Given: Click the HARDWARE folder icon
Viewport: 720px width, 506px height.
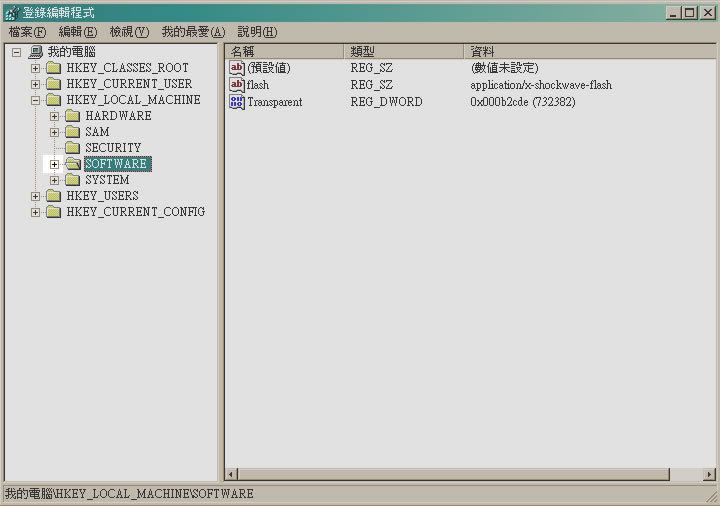Looking at the screenshot, I should pyautogui.click(x=73, y=116).
